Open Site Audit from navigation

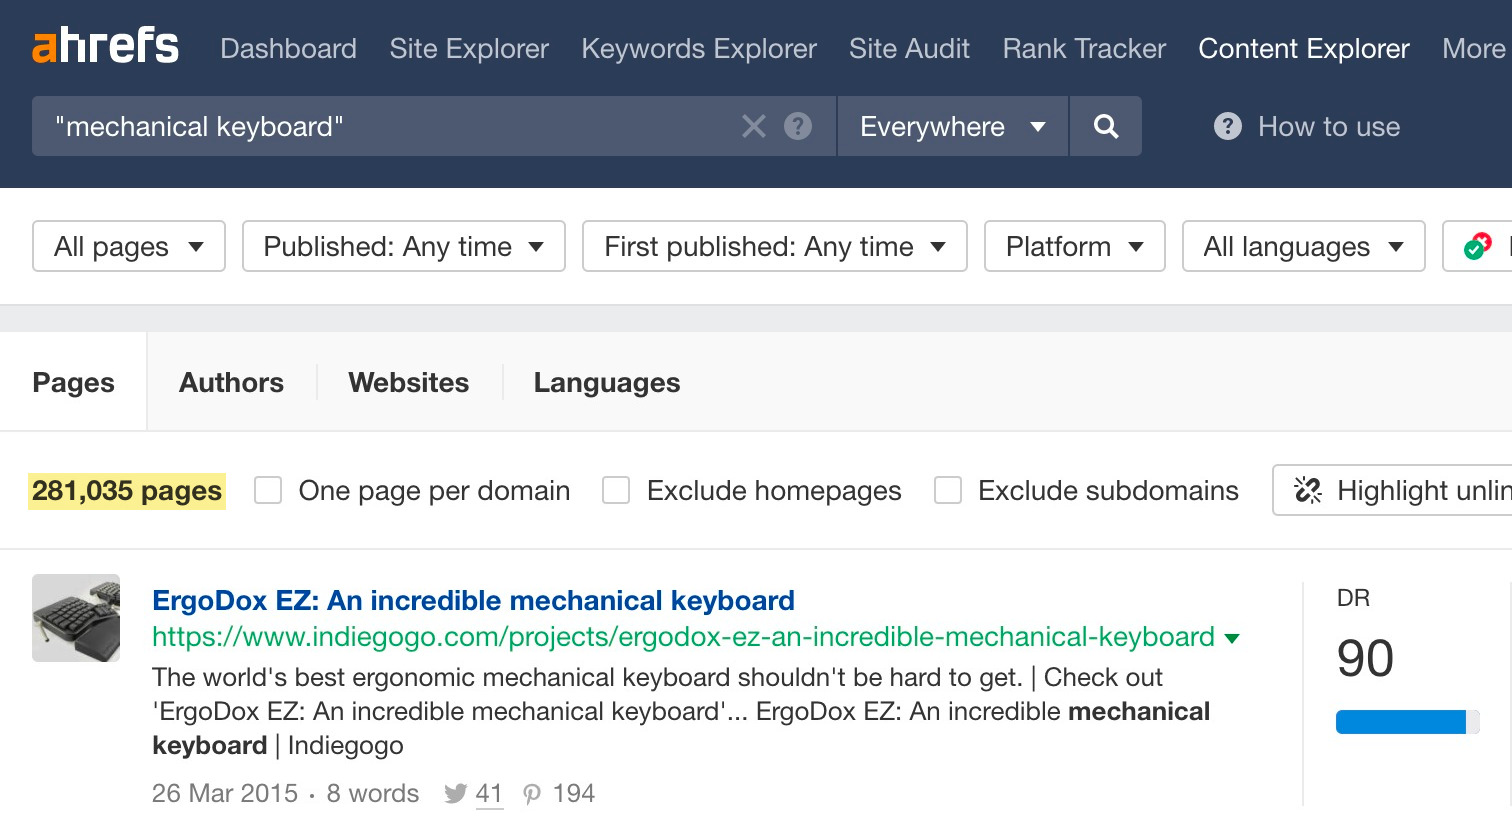909,48
